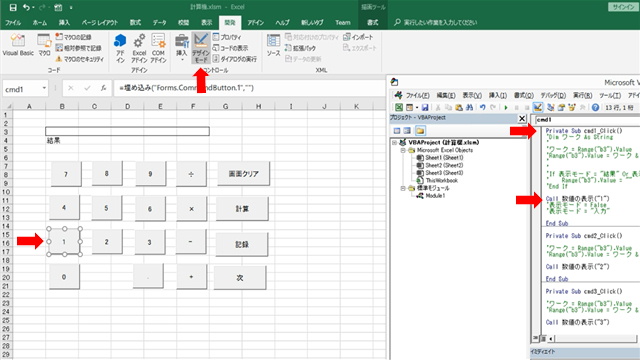The height and width of the screenshot is (360, 640).
Task: Click the 次 button on sheet
Action: coord(240,278)
